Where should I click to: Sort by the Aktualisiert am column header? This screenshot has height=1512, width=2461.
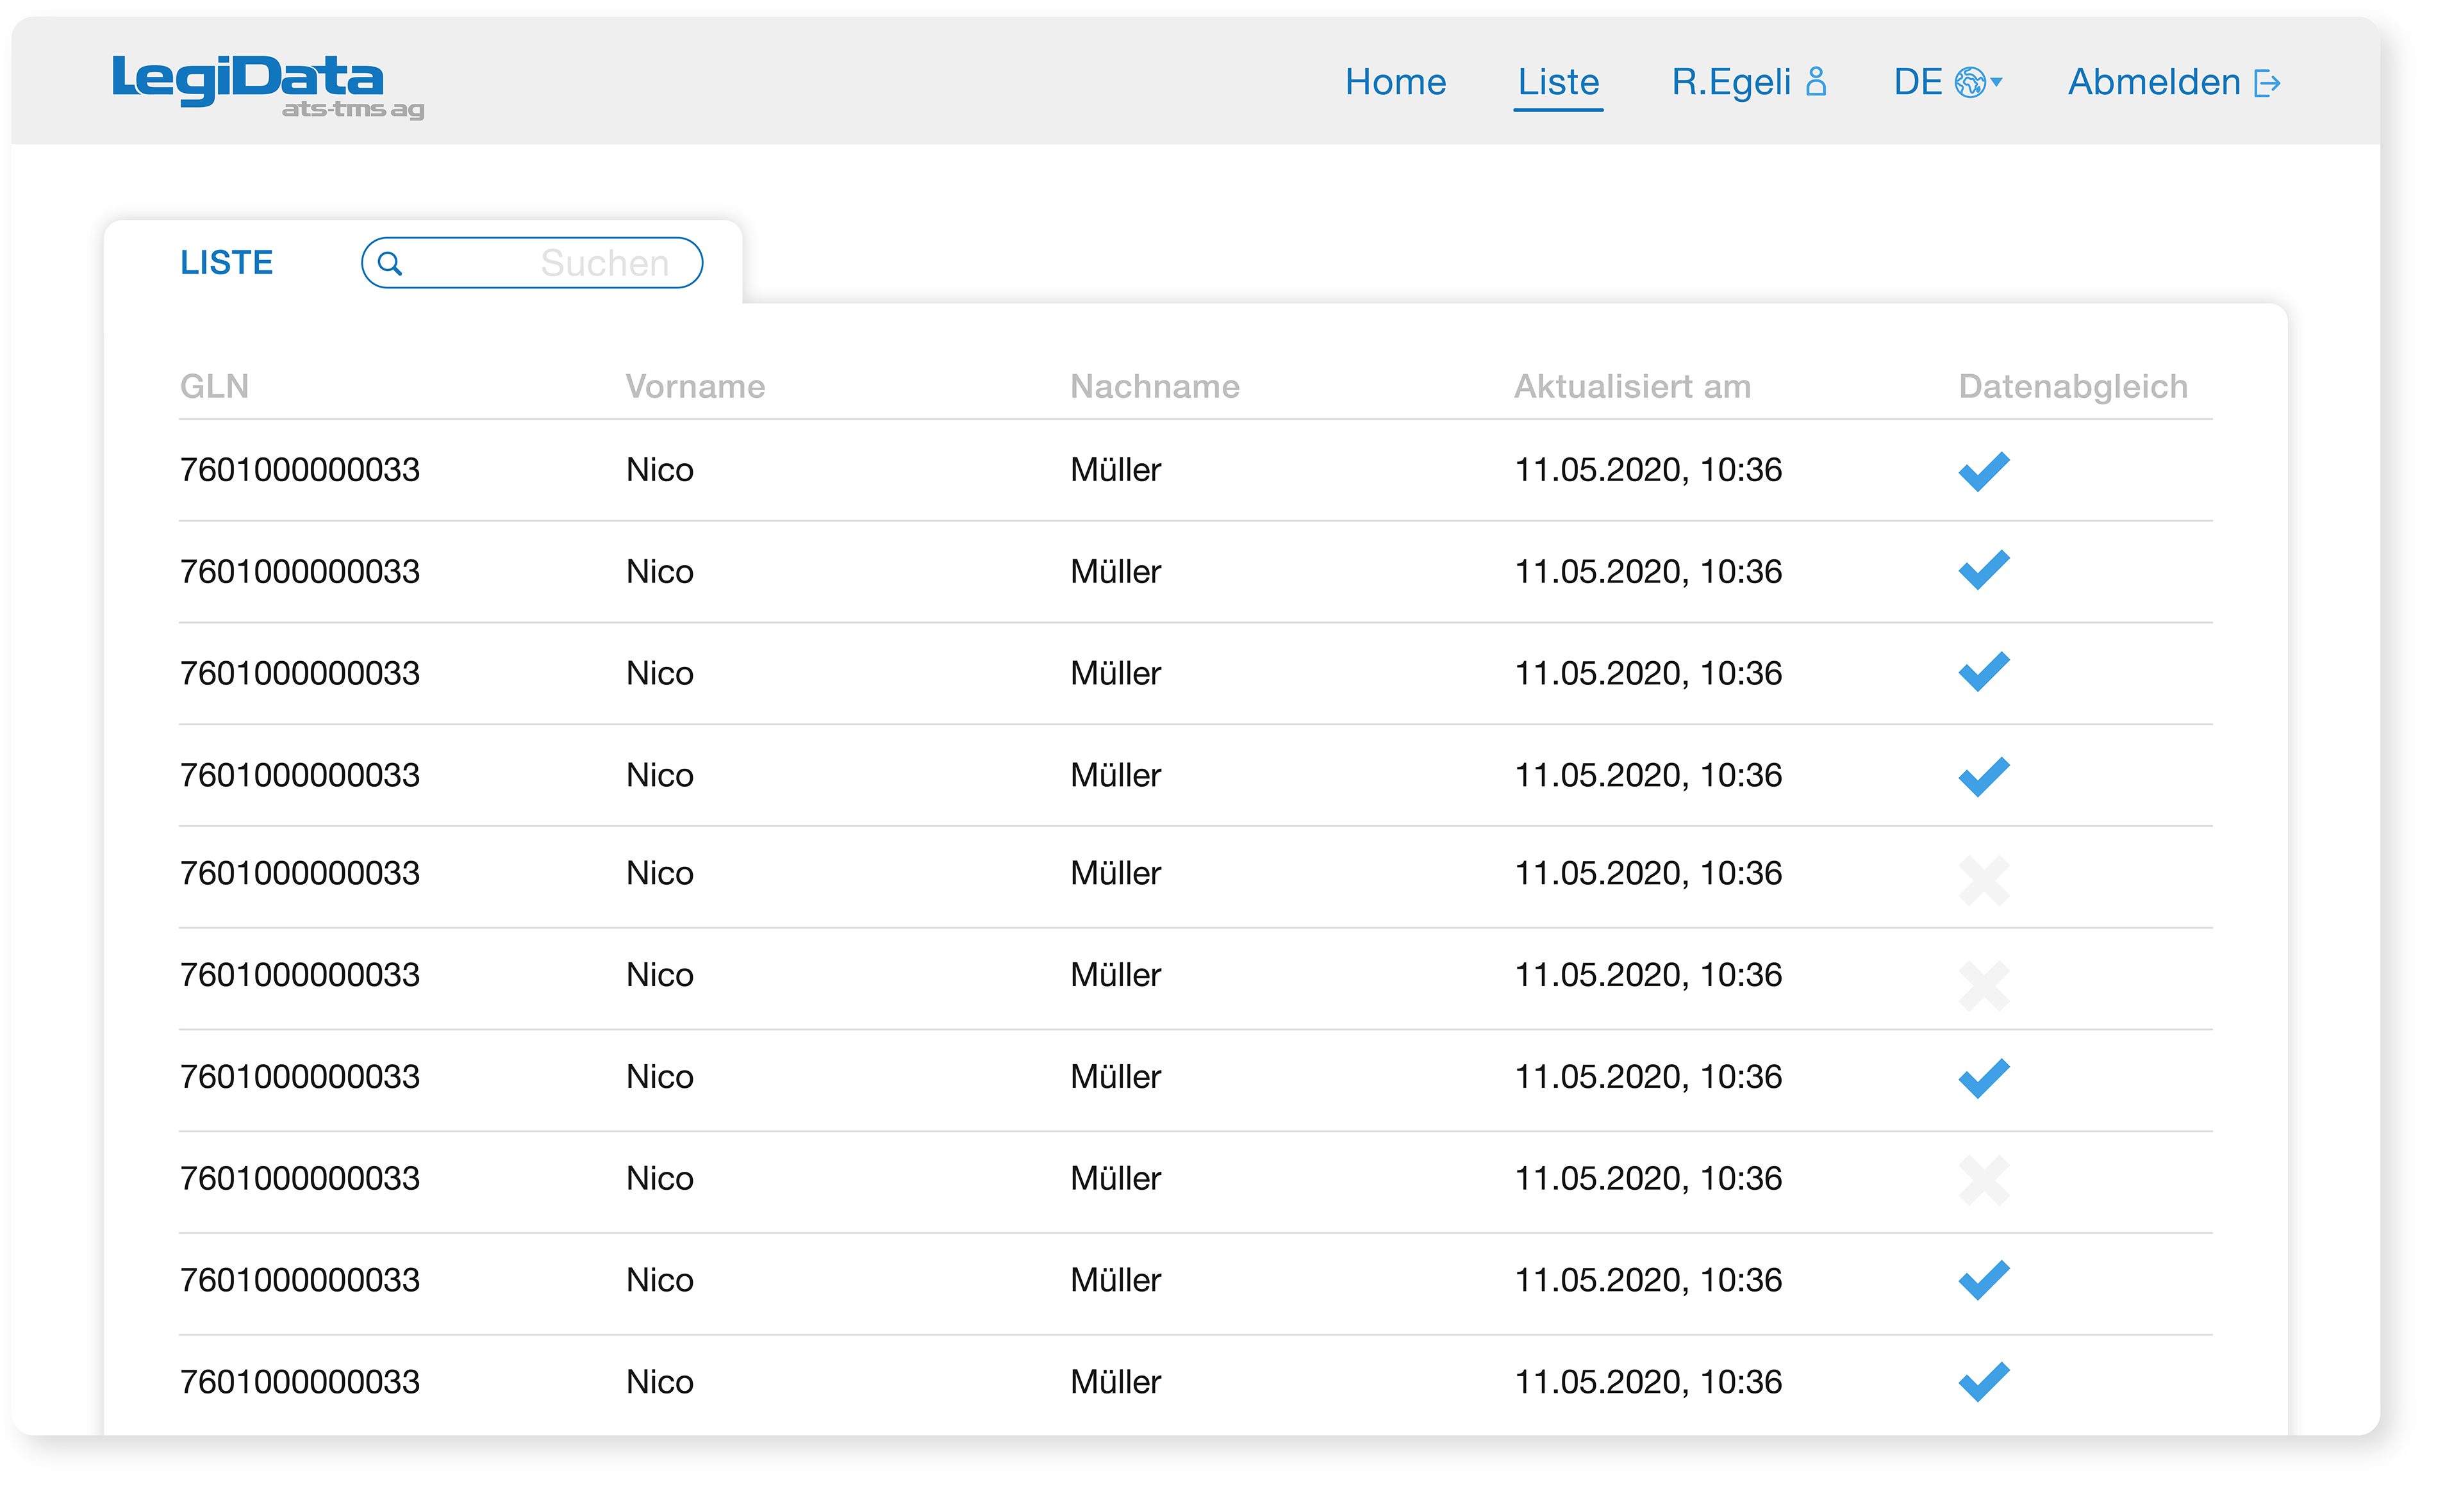pyautogui.click(x=1632, y=386)
